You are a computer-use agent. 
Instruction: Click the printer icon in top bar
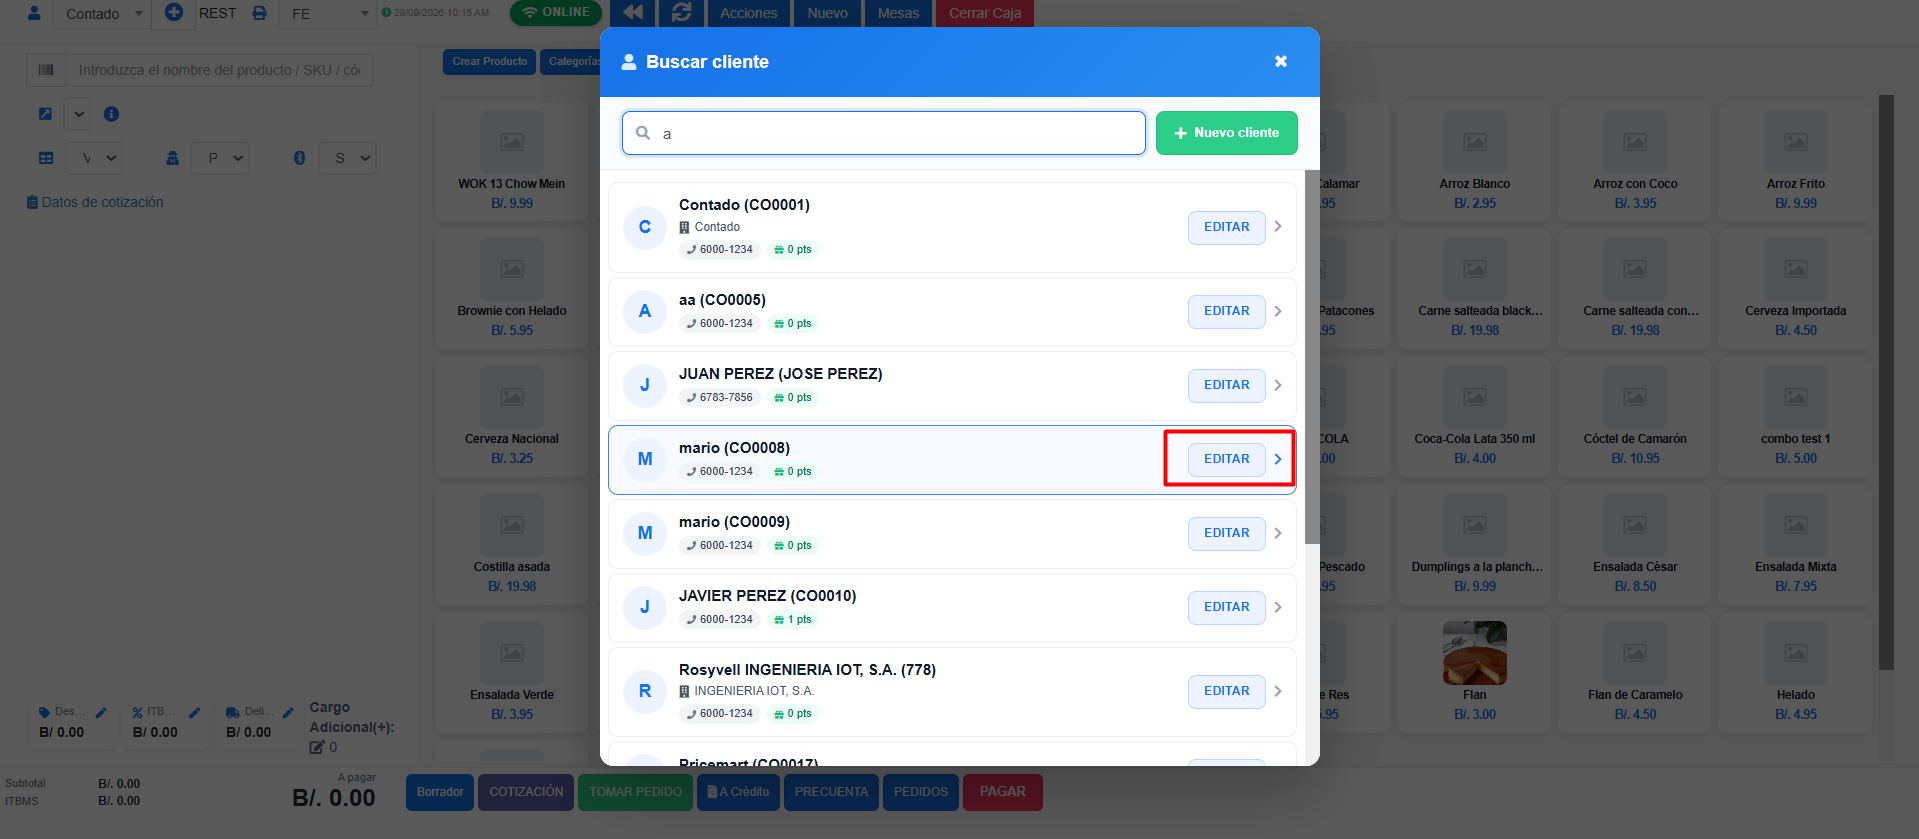point(259,13)
